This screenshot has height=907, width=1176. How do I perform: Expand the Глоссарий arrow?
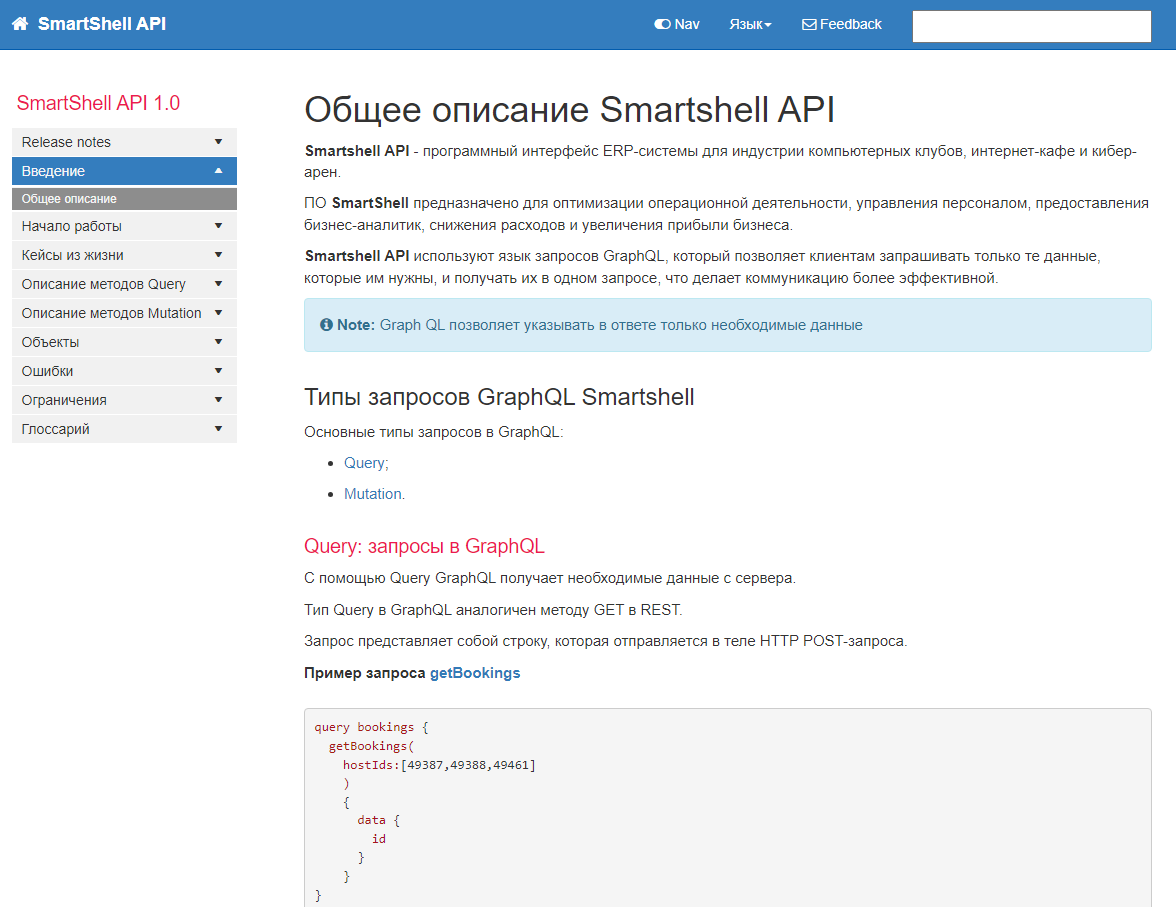pos(218,429)
